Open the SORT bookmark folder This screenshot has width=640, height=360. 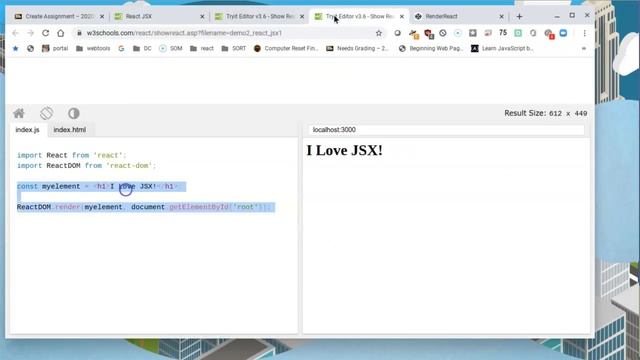coord(234,48)
